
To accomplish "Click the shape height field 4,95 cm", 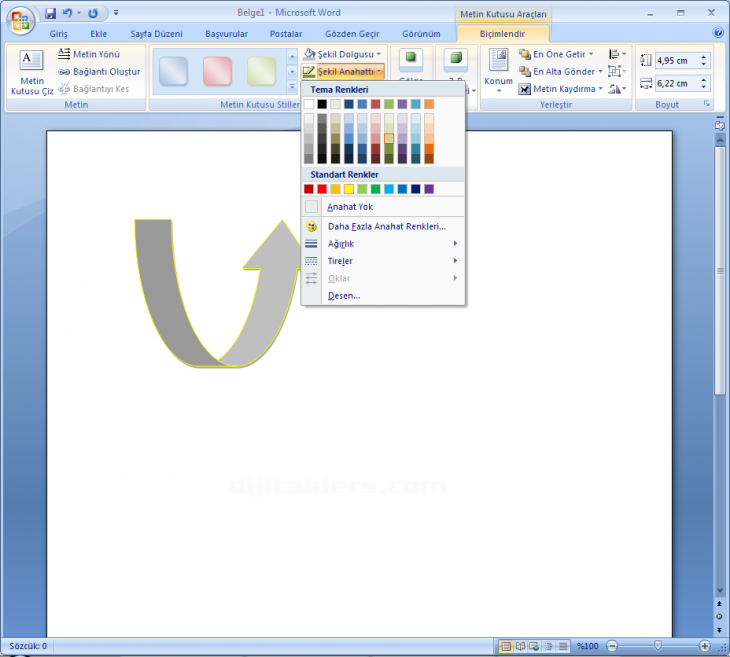I will click(676, 61).
